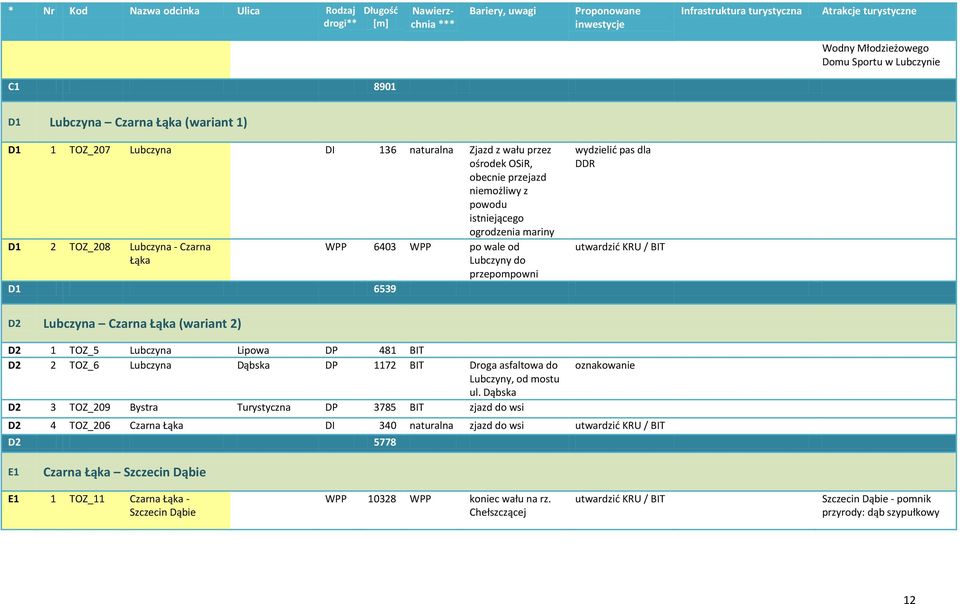Click 'naturalna' in the TOZ_206 row
The width and height of the screenshot is (960, 604).
(x=431, y=426)
